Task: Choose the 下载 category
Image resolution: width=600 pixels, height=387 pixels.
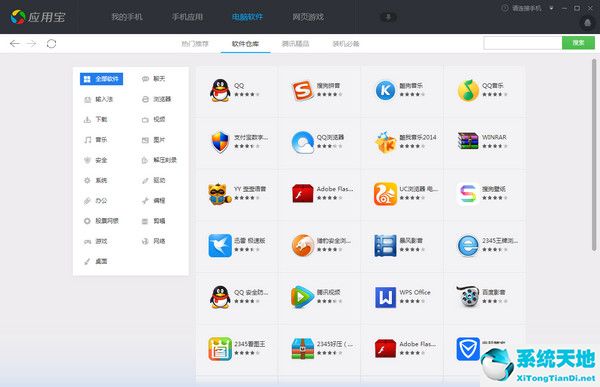Action: [95, 119]
